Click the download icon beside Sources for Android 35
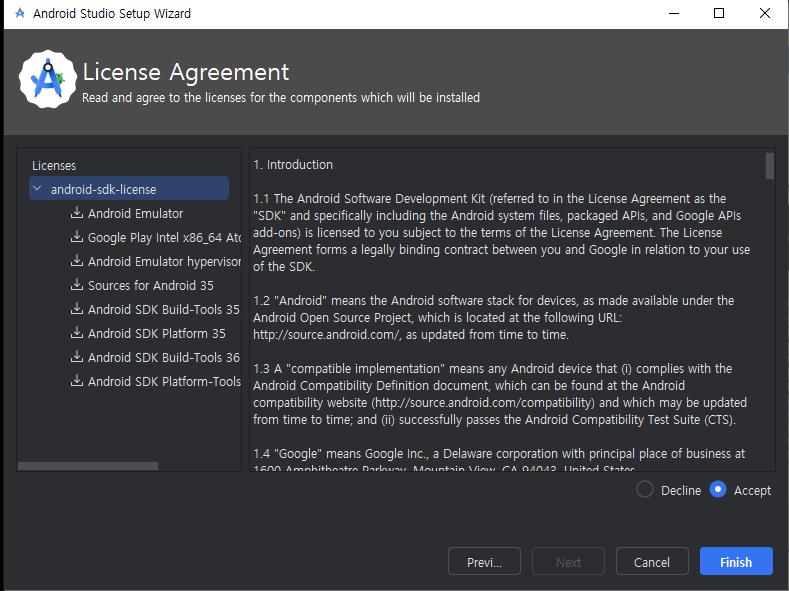 76,285
